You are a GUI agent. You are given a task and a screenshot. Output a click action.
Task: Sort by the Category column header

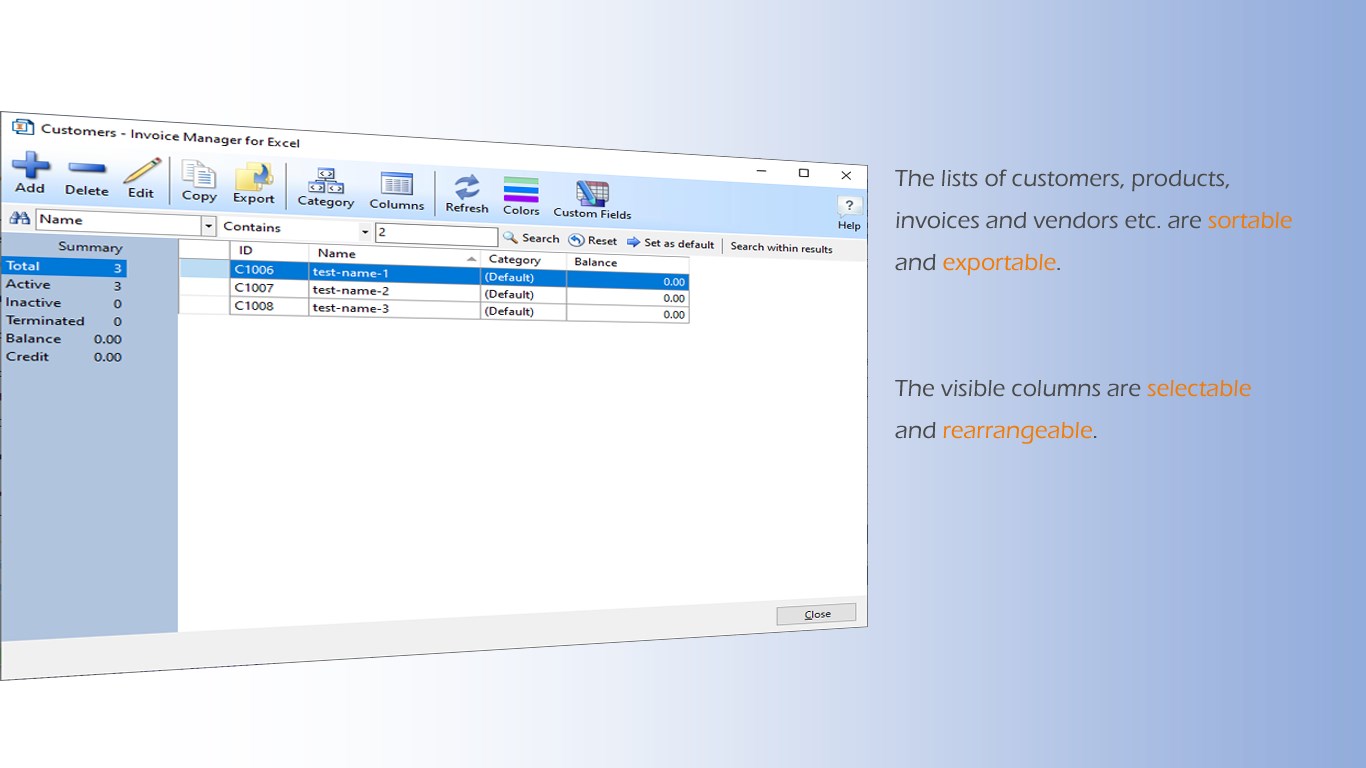click(x=523, y=260)
